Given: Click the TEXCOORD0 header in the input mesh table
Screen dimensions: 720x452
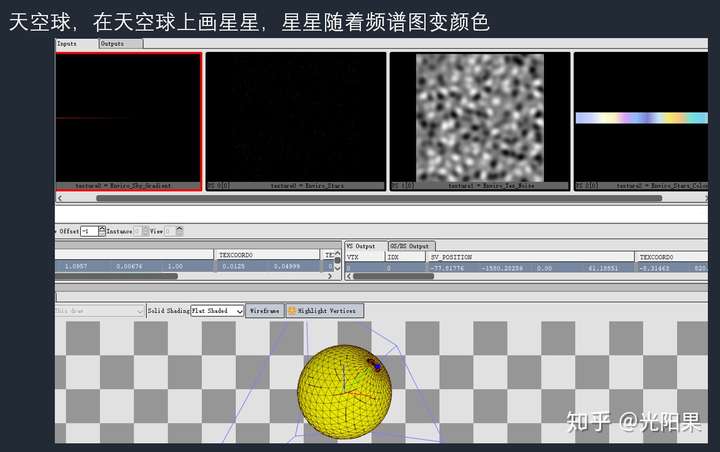Looking at the screenshot, I should [x=267, y=254].
